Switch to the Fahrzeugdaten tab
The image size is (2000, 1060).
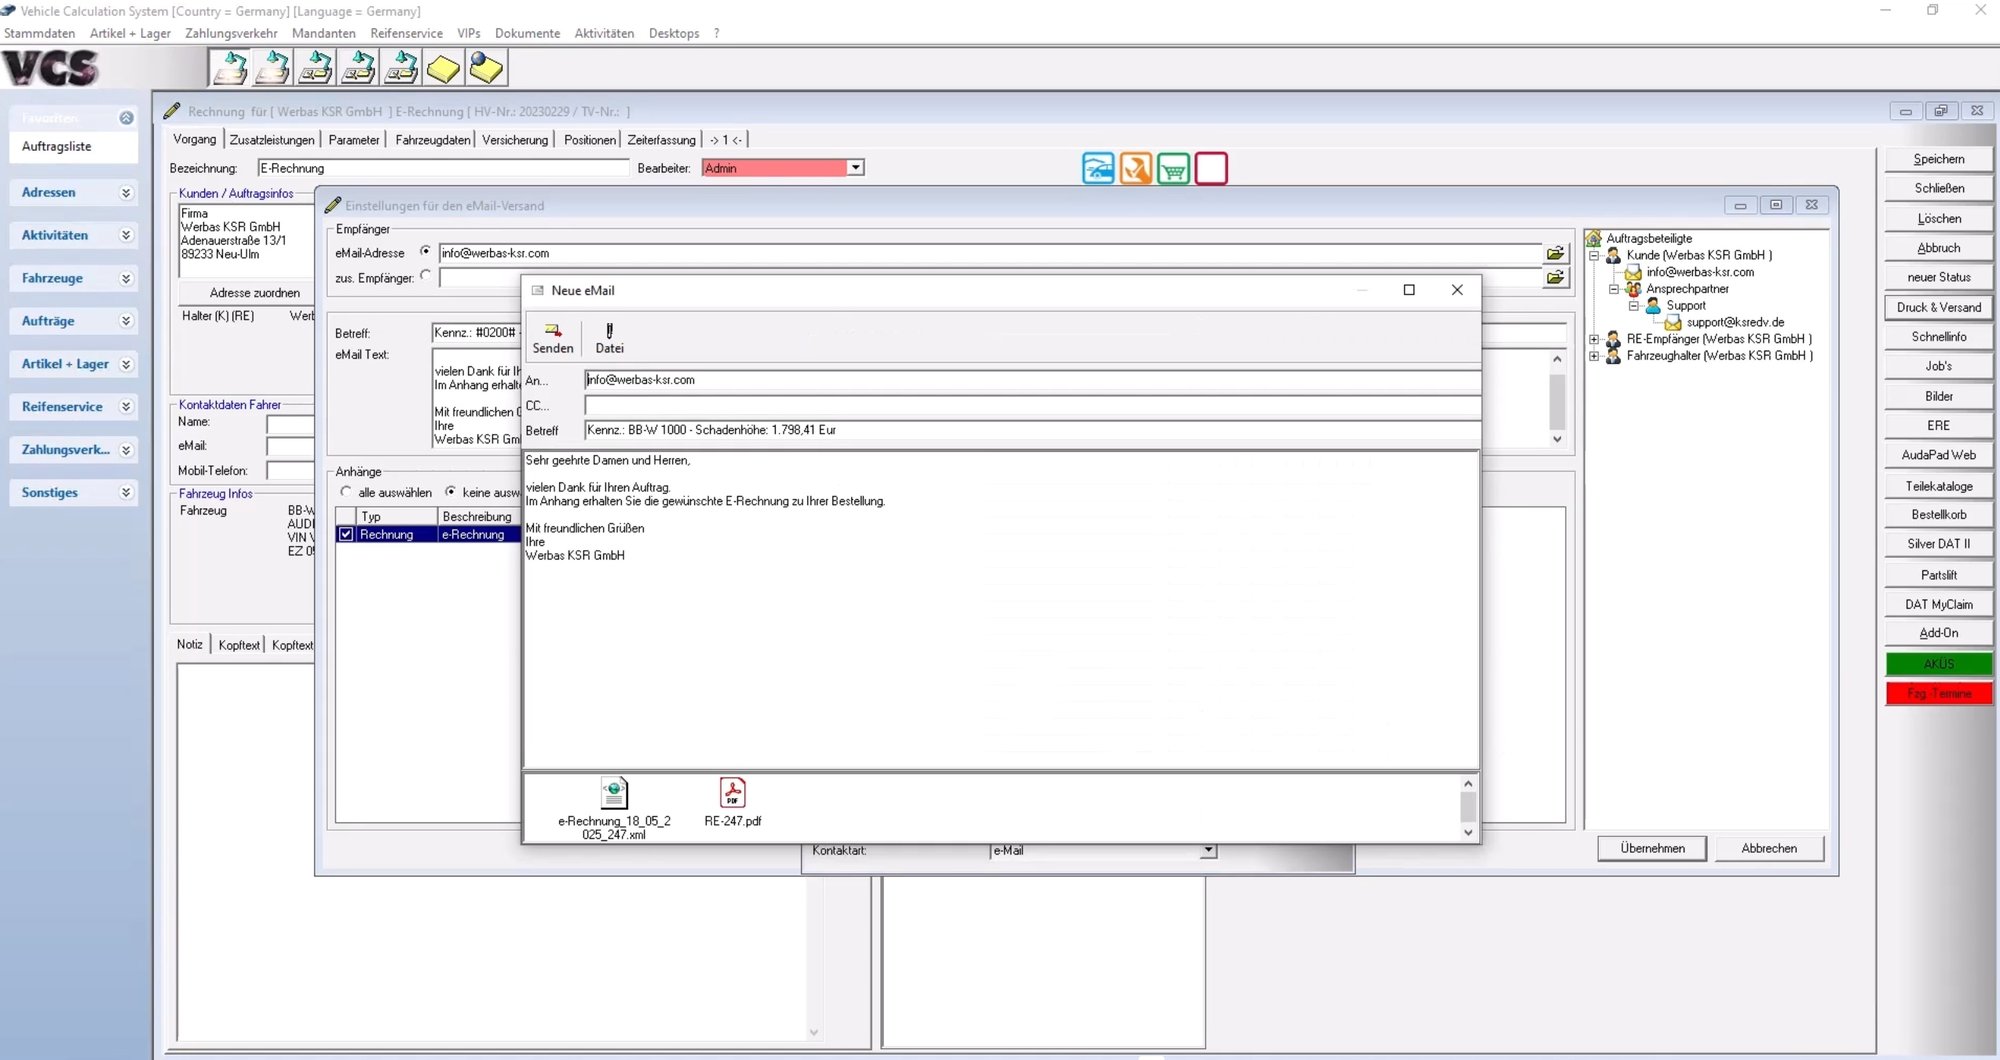pos(432,140)
